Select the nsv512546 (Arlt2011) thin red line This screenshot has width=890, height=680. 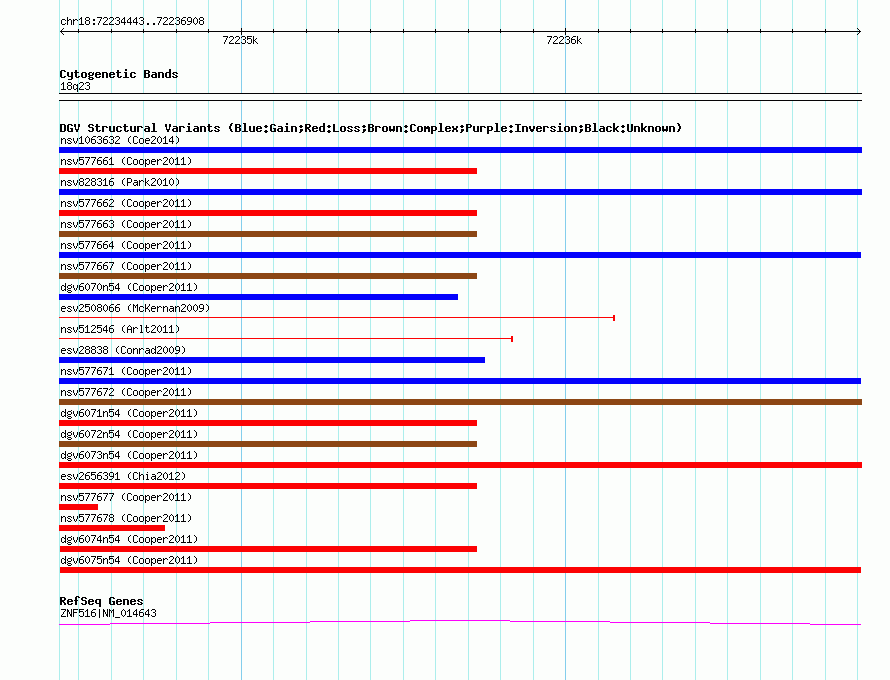point(286,339)
